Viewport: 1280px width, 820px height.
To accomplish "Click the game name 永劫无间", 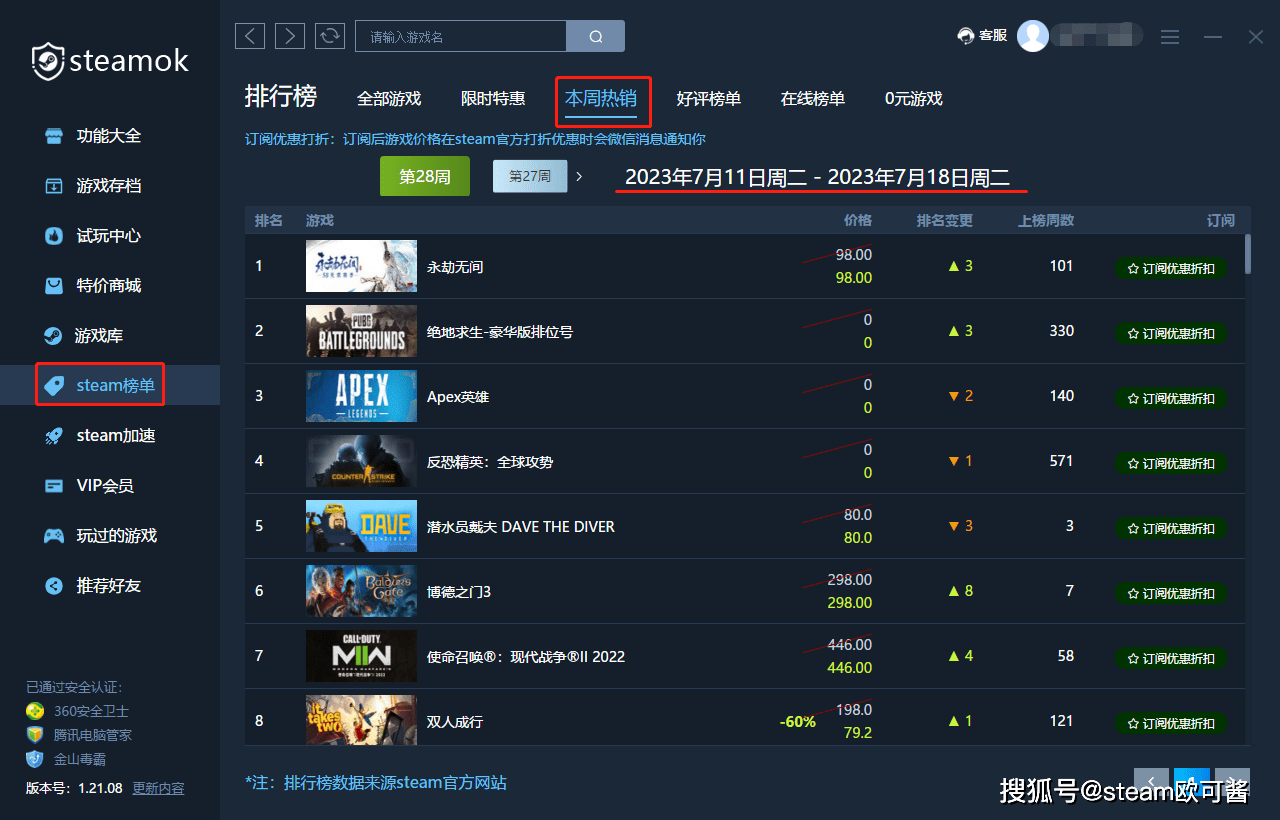I will (455, 267).
